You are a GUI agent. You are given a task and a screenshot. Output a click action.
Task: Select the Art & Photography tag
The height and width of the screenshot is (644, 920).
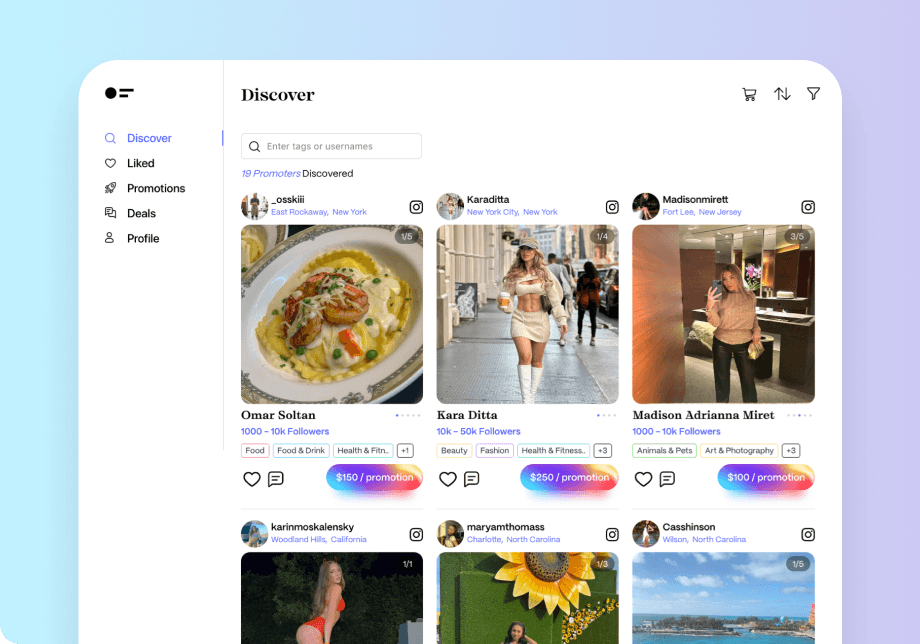click(x=739, y=450)
